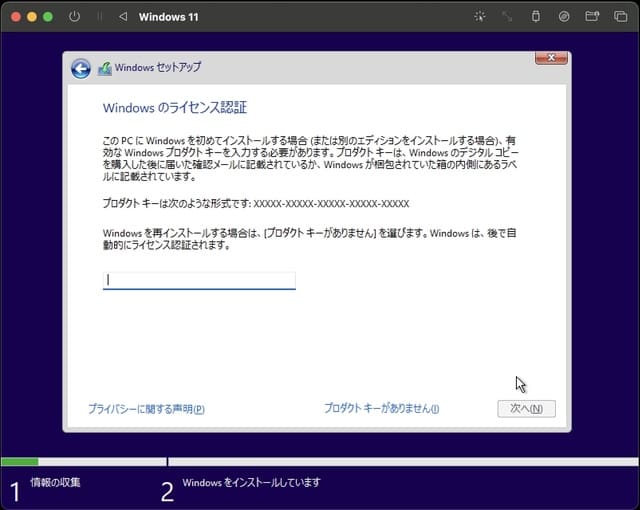Click step 2 Windows をインストールしています label
This screenshot has height=510, width=640.
click(251, 483)
